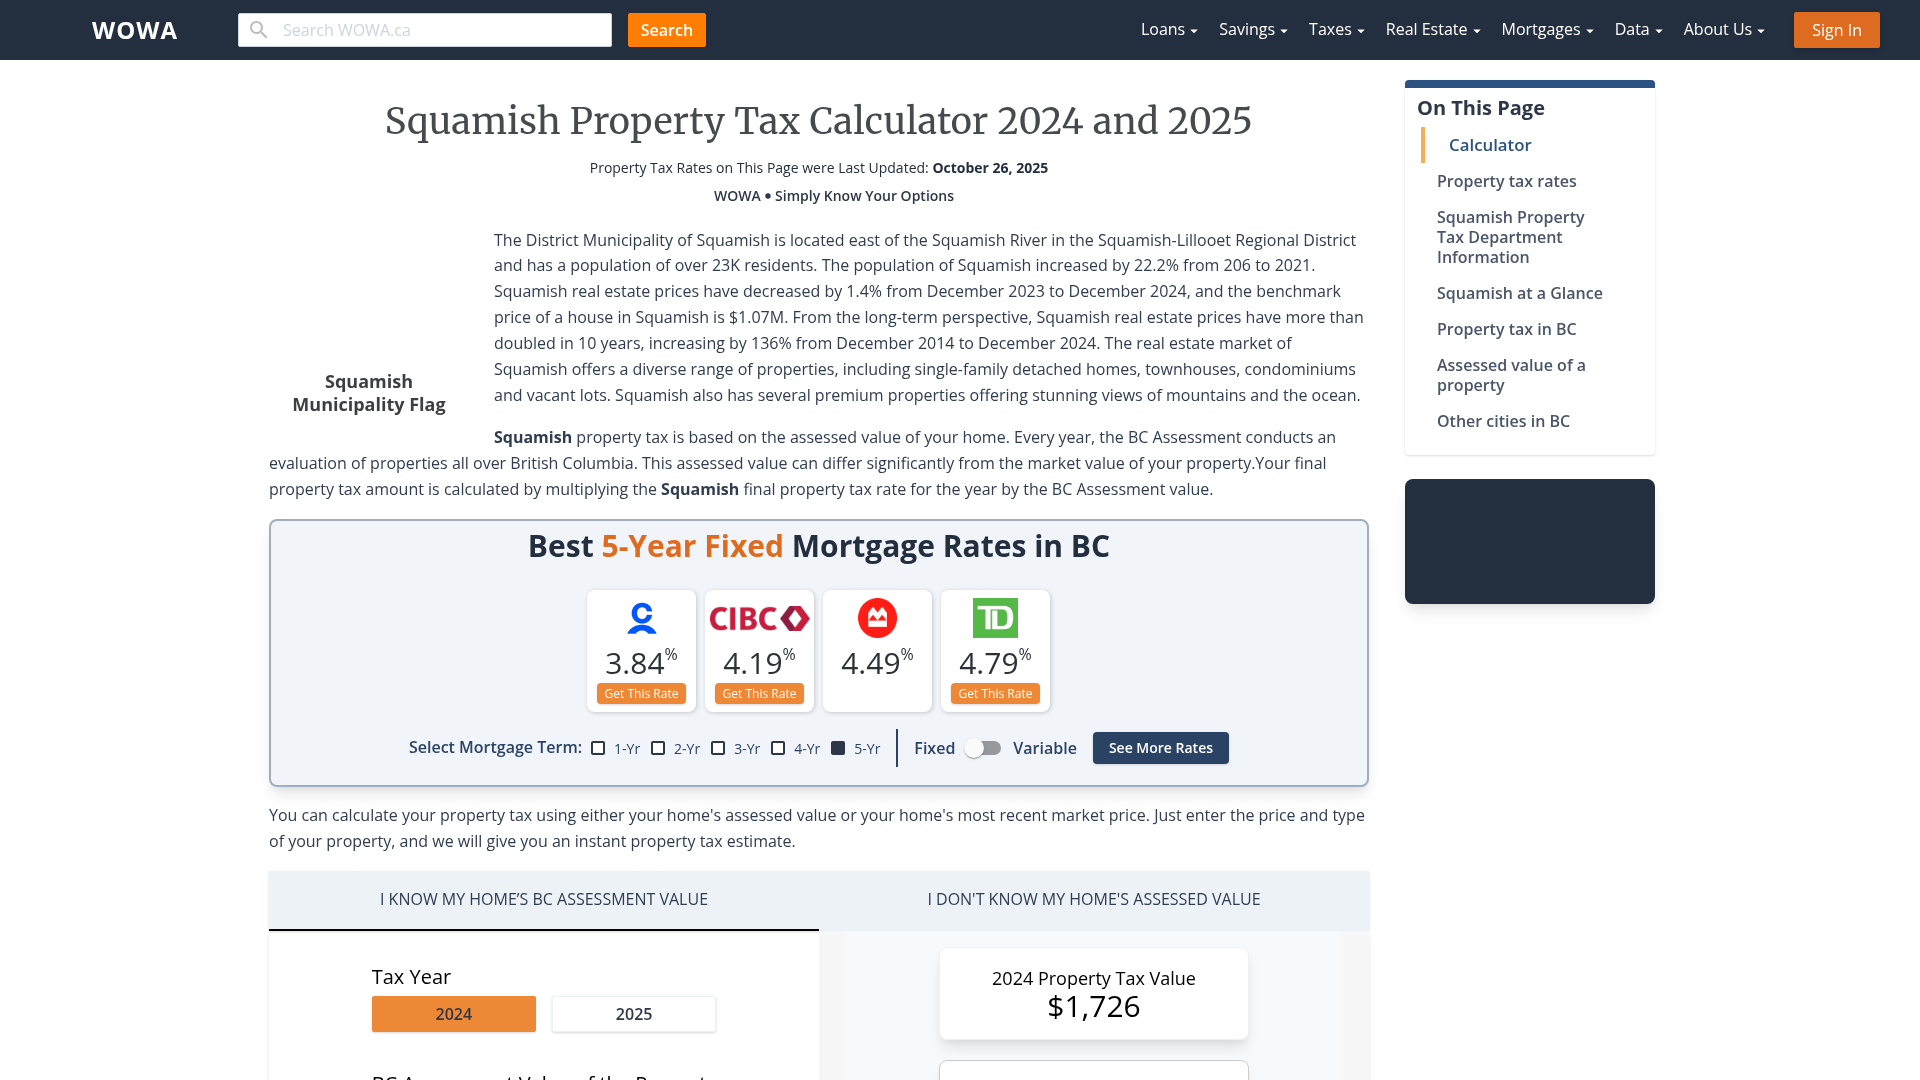Click the WOWA logo in the header
The image size is (1920, 1080).
tap(134, 29)
